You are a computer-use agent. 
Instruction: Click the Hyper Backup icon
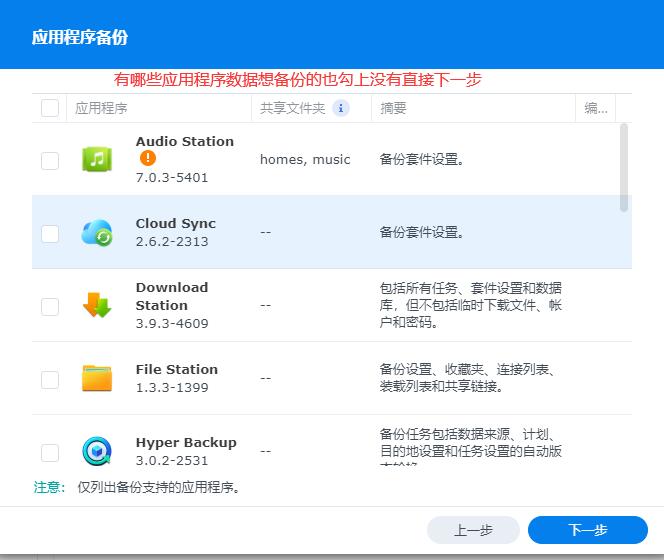[x=97, y=451]
